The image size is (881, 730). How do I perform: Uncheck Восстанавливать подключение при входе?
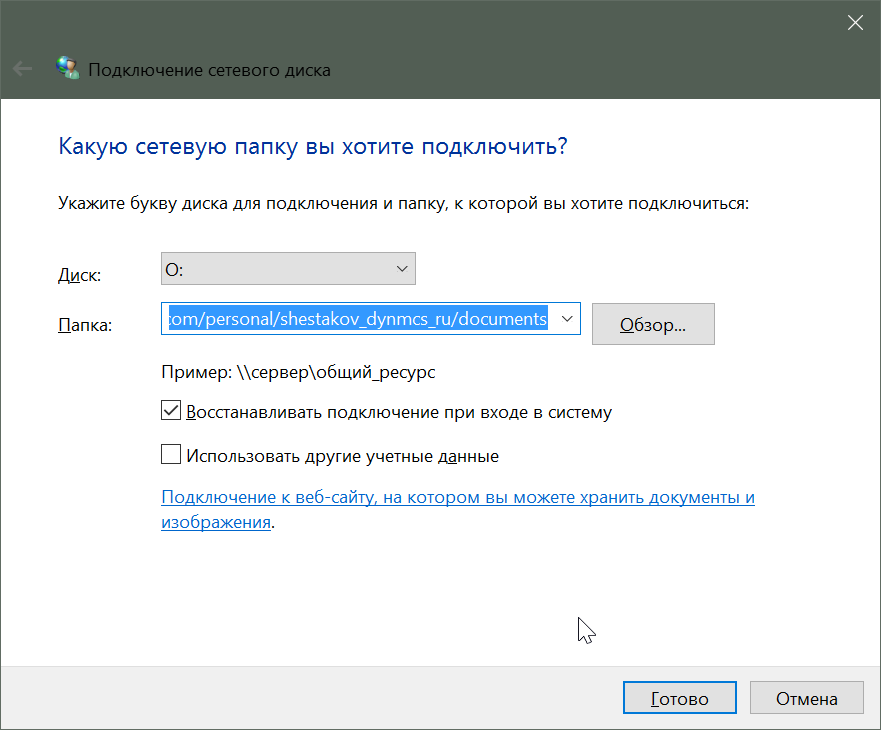point(171,411)
